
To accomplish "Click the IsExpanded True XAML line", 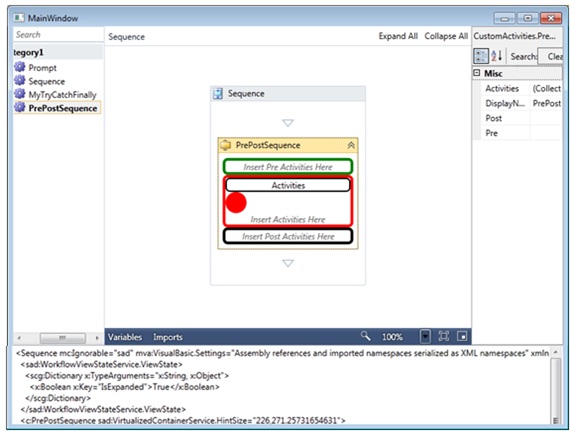I will (125, 387).
